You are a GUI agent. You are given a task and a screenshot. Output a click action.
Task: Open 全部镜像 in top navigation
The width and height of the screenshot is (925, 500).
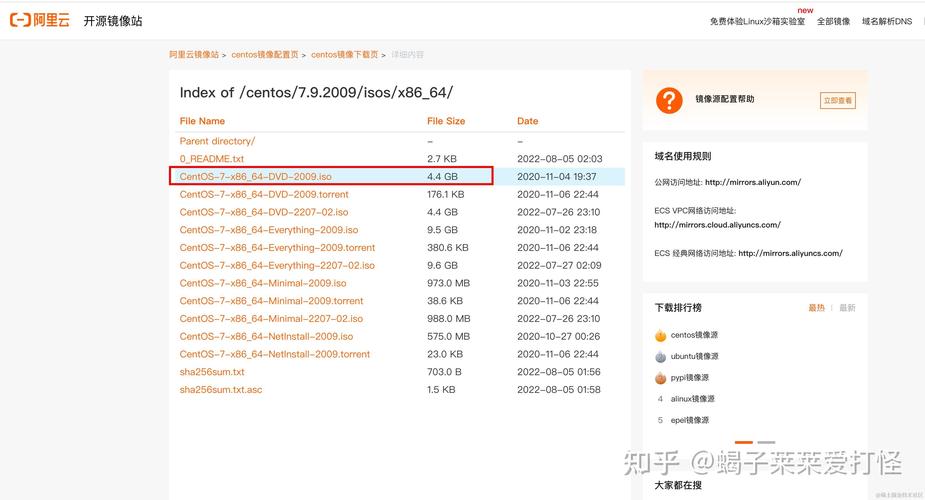pyautogui.click(x=833, y=21)
